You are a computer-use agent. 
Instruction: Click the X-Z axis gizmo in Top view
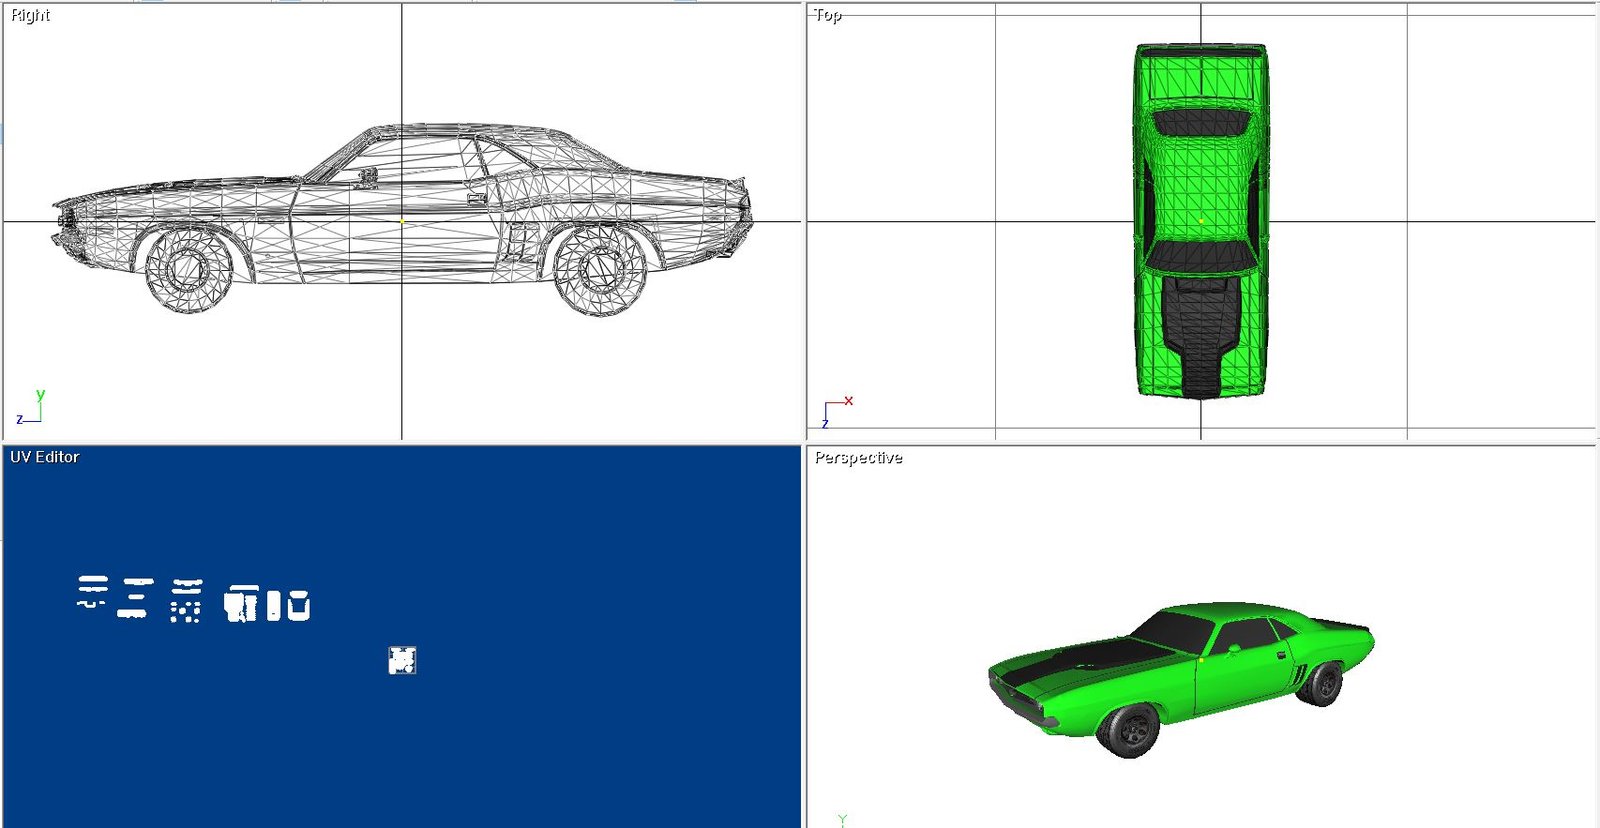click(x=836, y=410)
